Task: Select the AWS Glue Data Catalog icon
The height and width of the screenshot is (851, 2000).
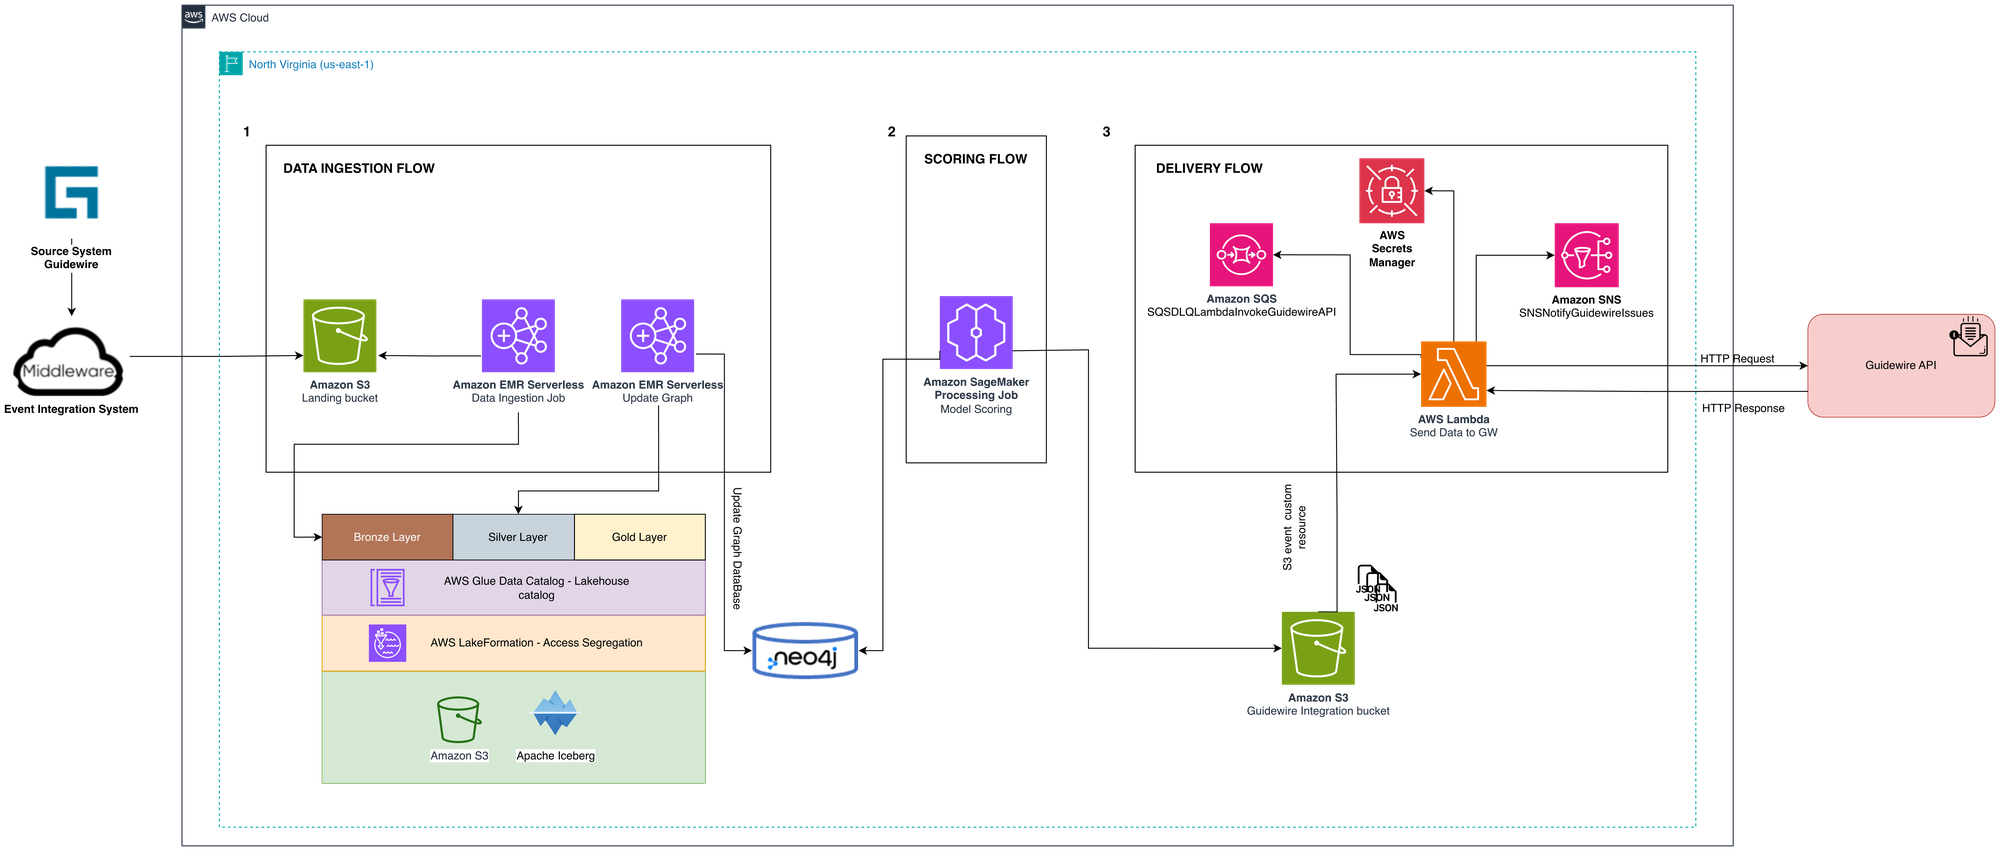Action: click(387, 587)
